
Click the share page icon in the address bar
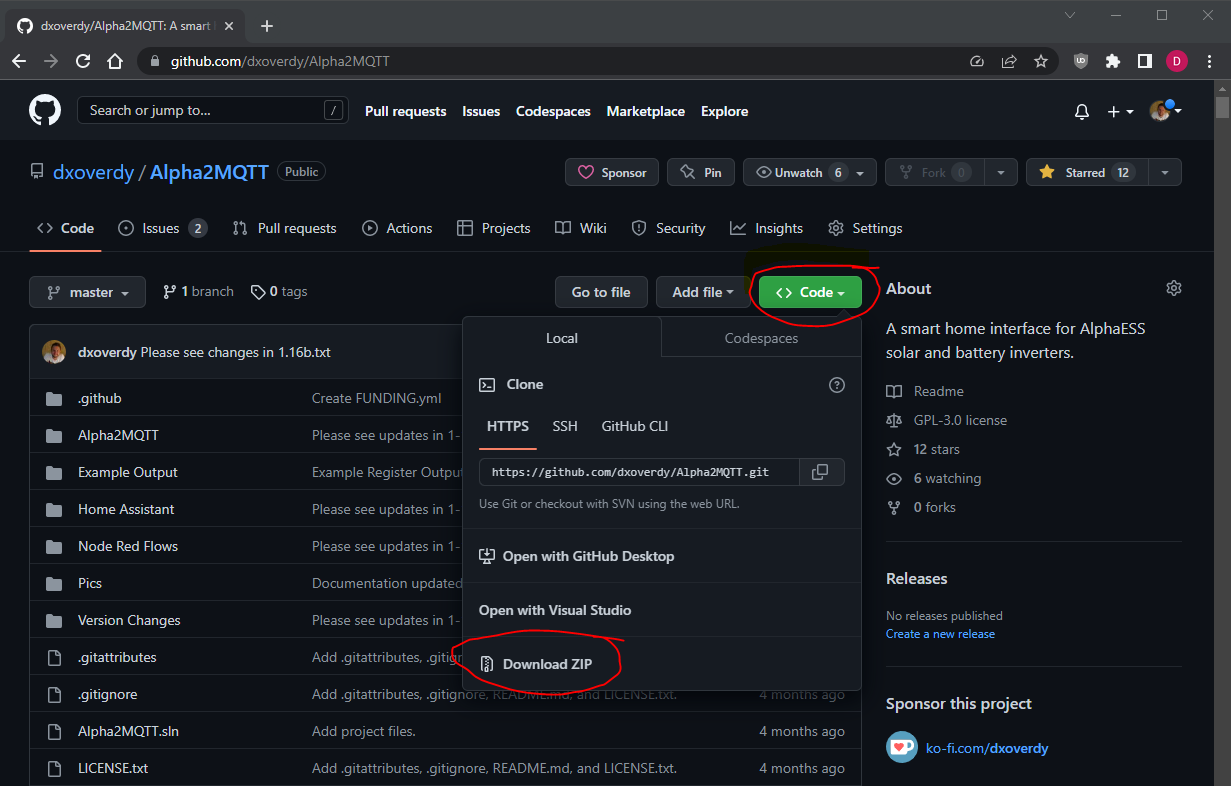click(1009, 61)
